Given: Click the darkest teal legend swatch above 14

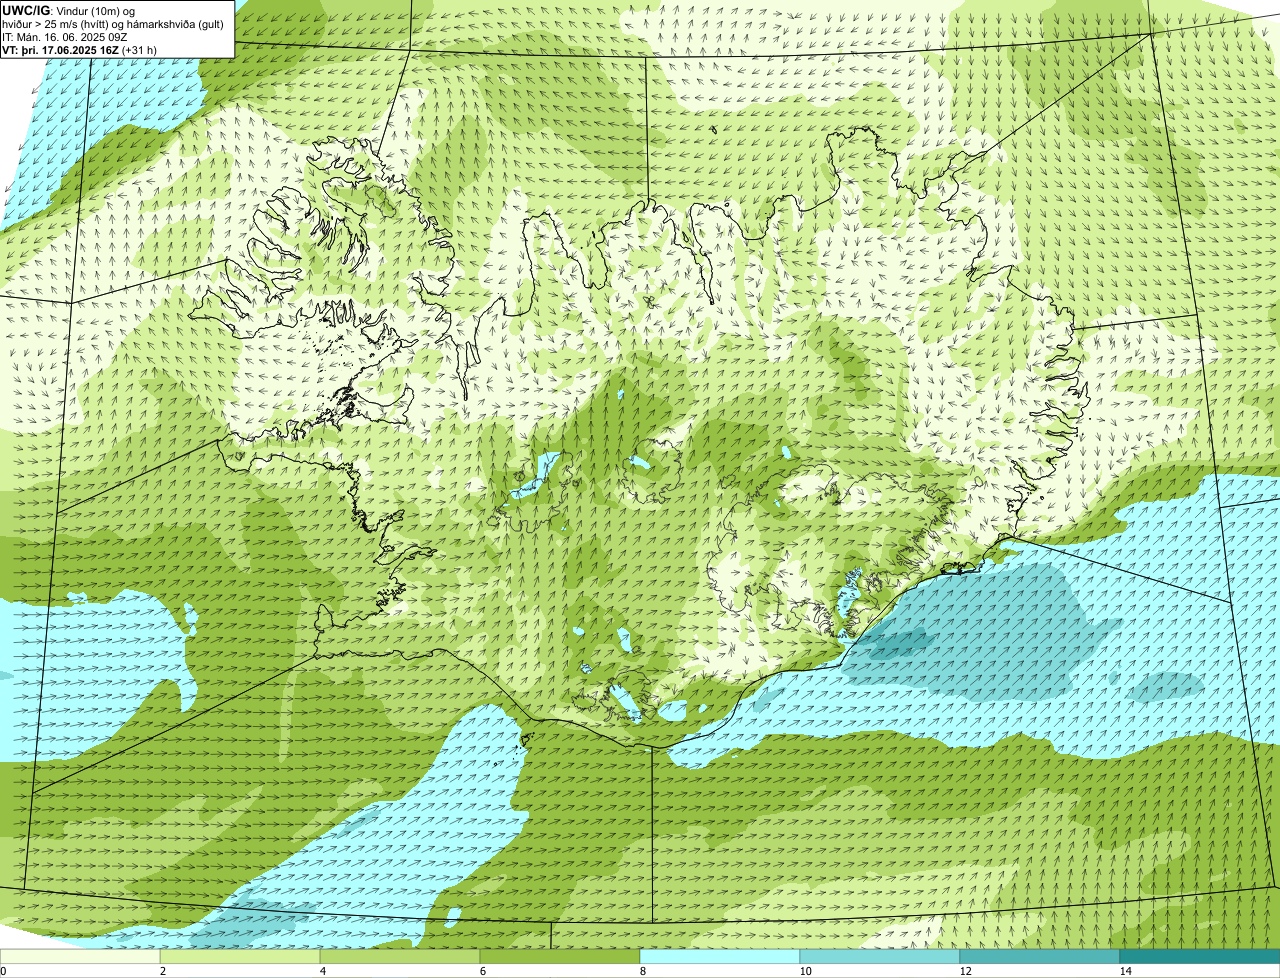Looking at the screenshot, I should point(1200,957).
